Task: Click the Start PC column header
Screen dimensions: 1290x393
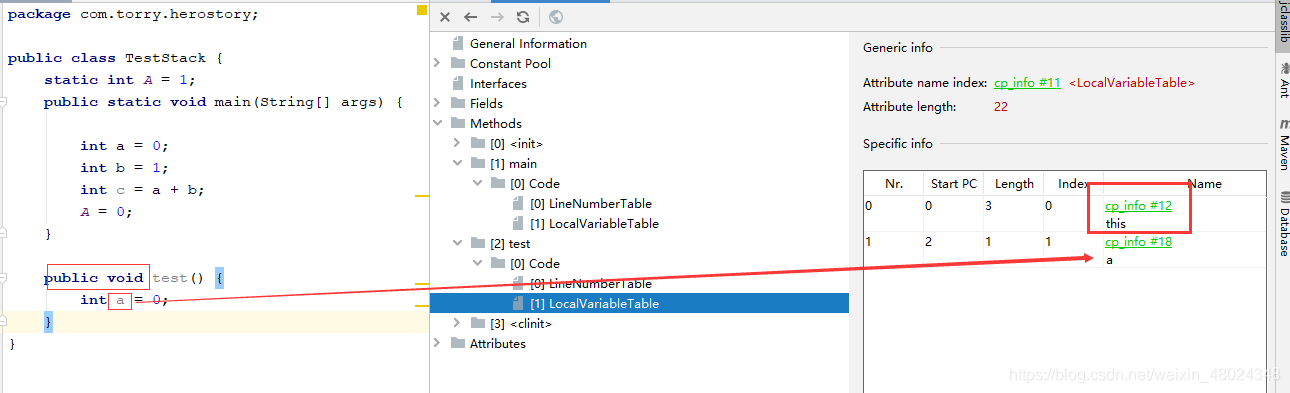Action: click(954, 184)
